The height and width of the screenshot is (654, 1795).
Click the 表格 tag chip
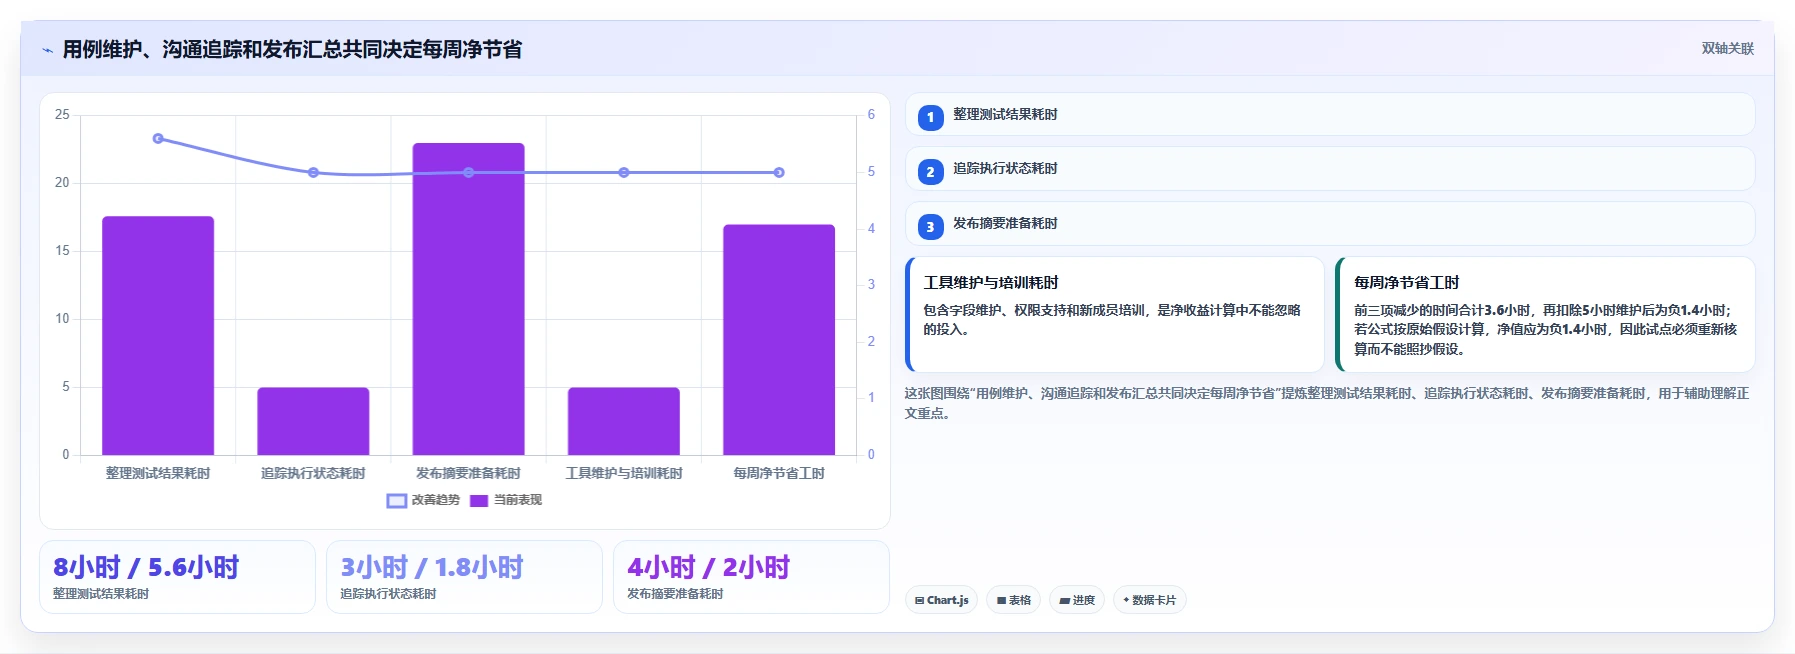(1013, 600)
